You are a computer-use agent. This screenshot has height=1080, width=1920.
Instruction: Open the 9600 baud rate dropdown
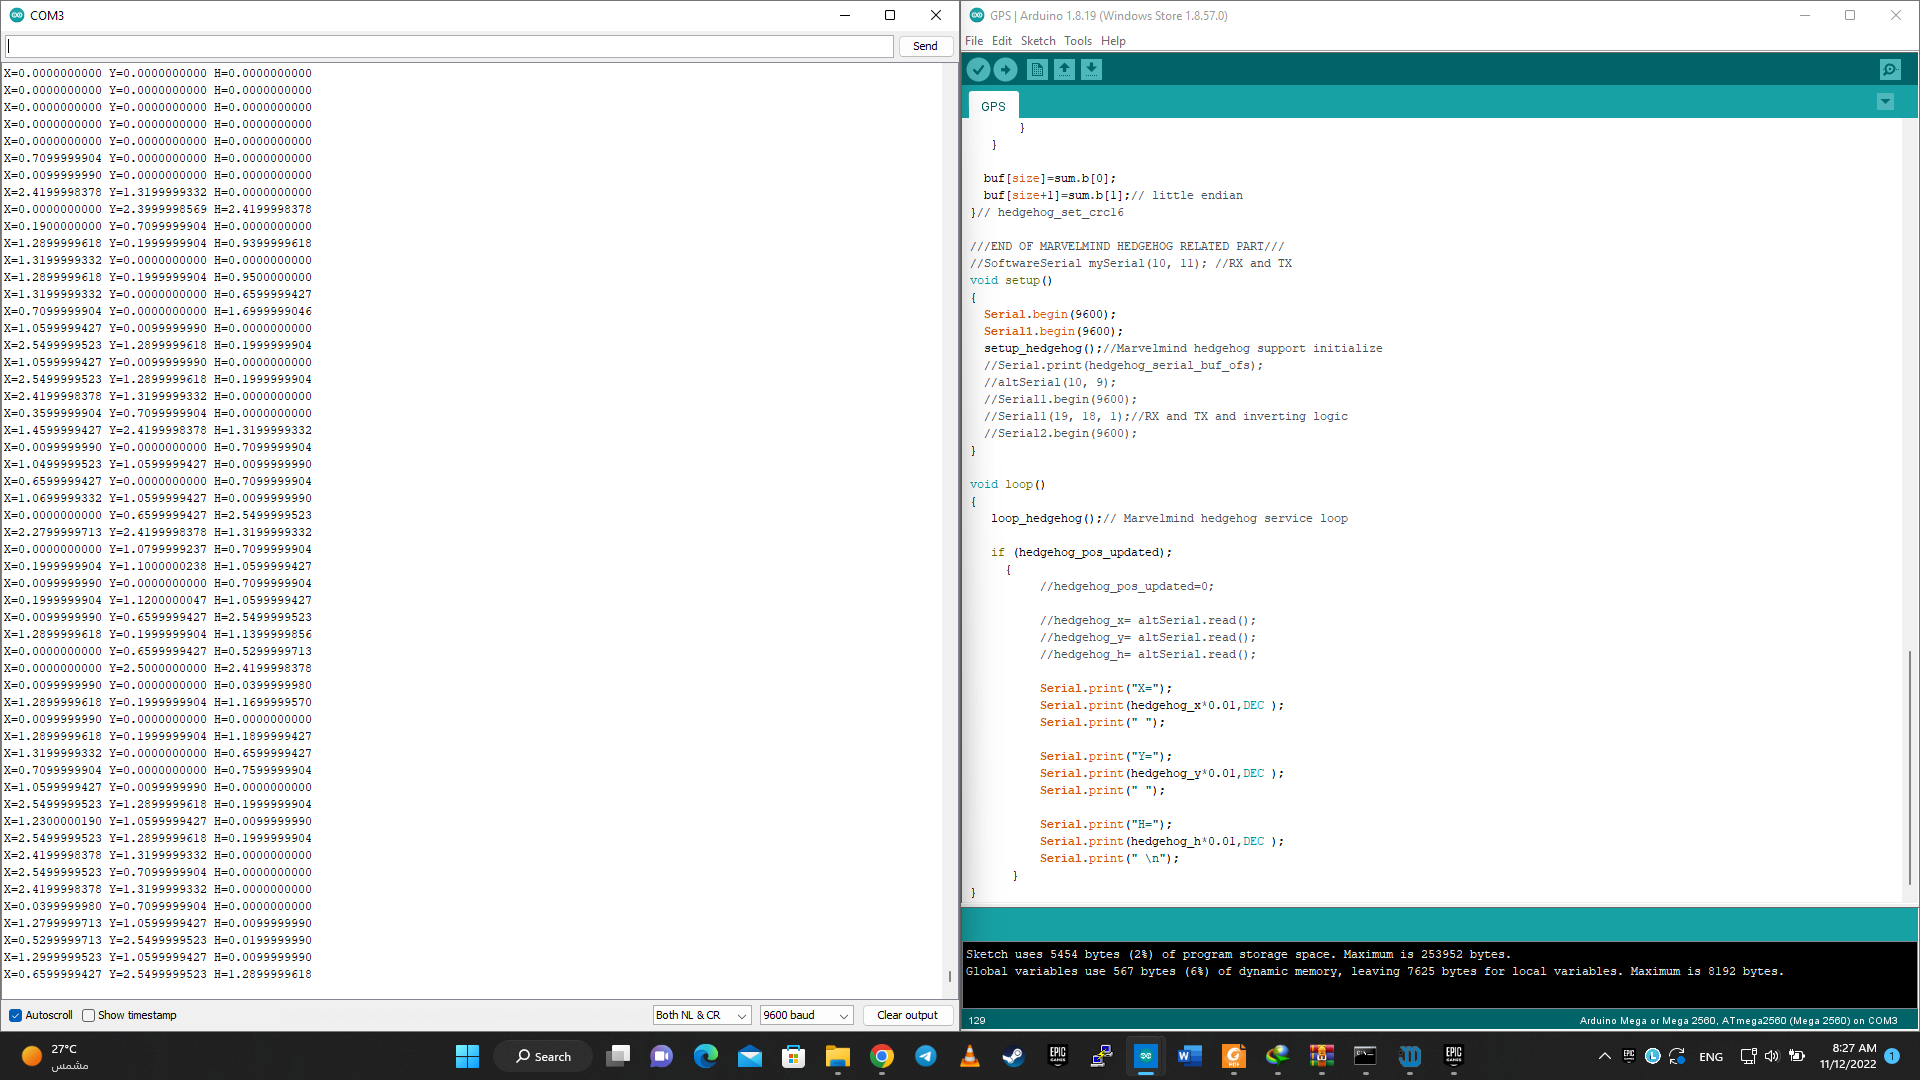click(806, 1015)
